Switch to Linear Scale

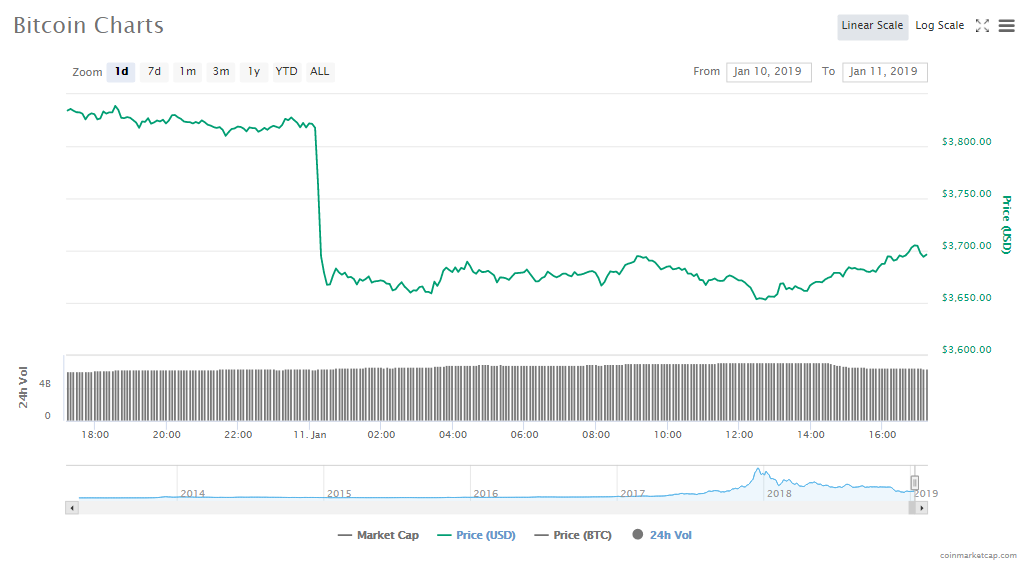point(872,26)
